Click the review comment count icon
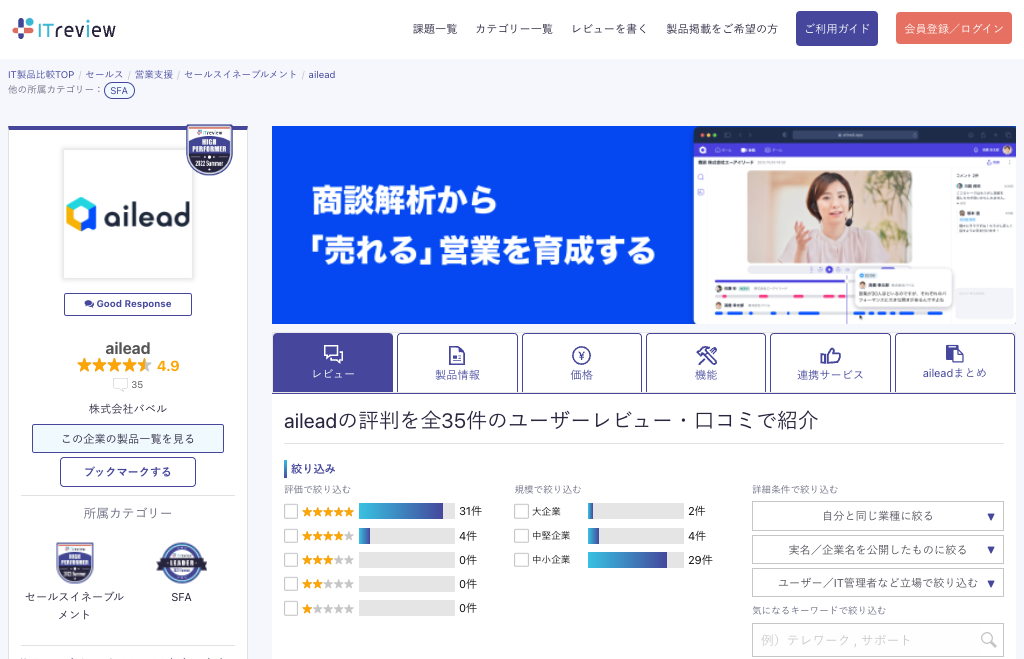This screenshot has width=1024, height=659. [x=120, y=385]
